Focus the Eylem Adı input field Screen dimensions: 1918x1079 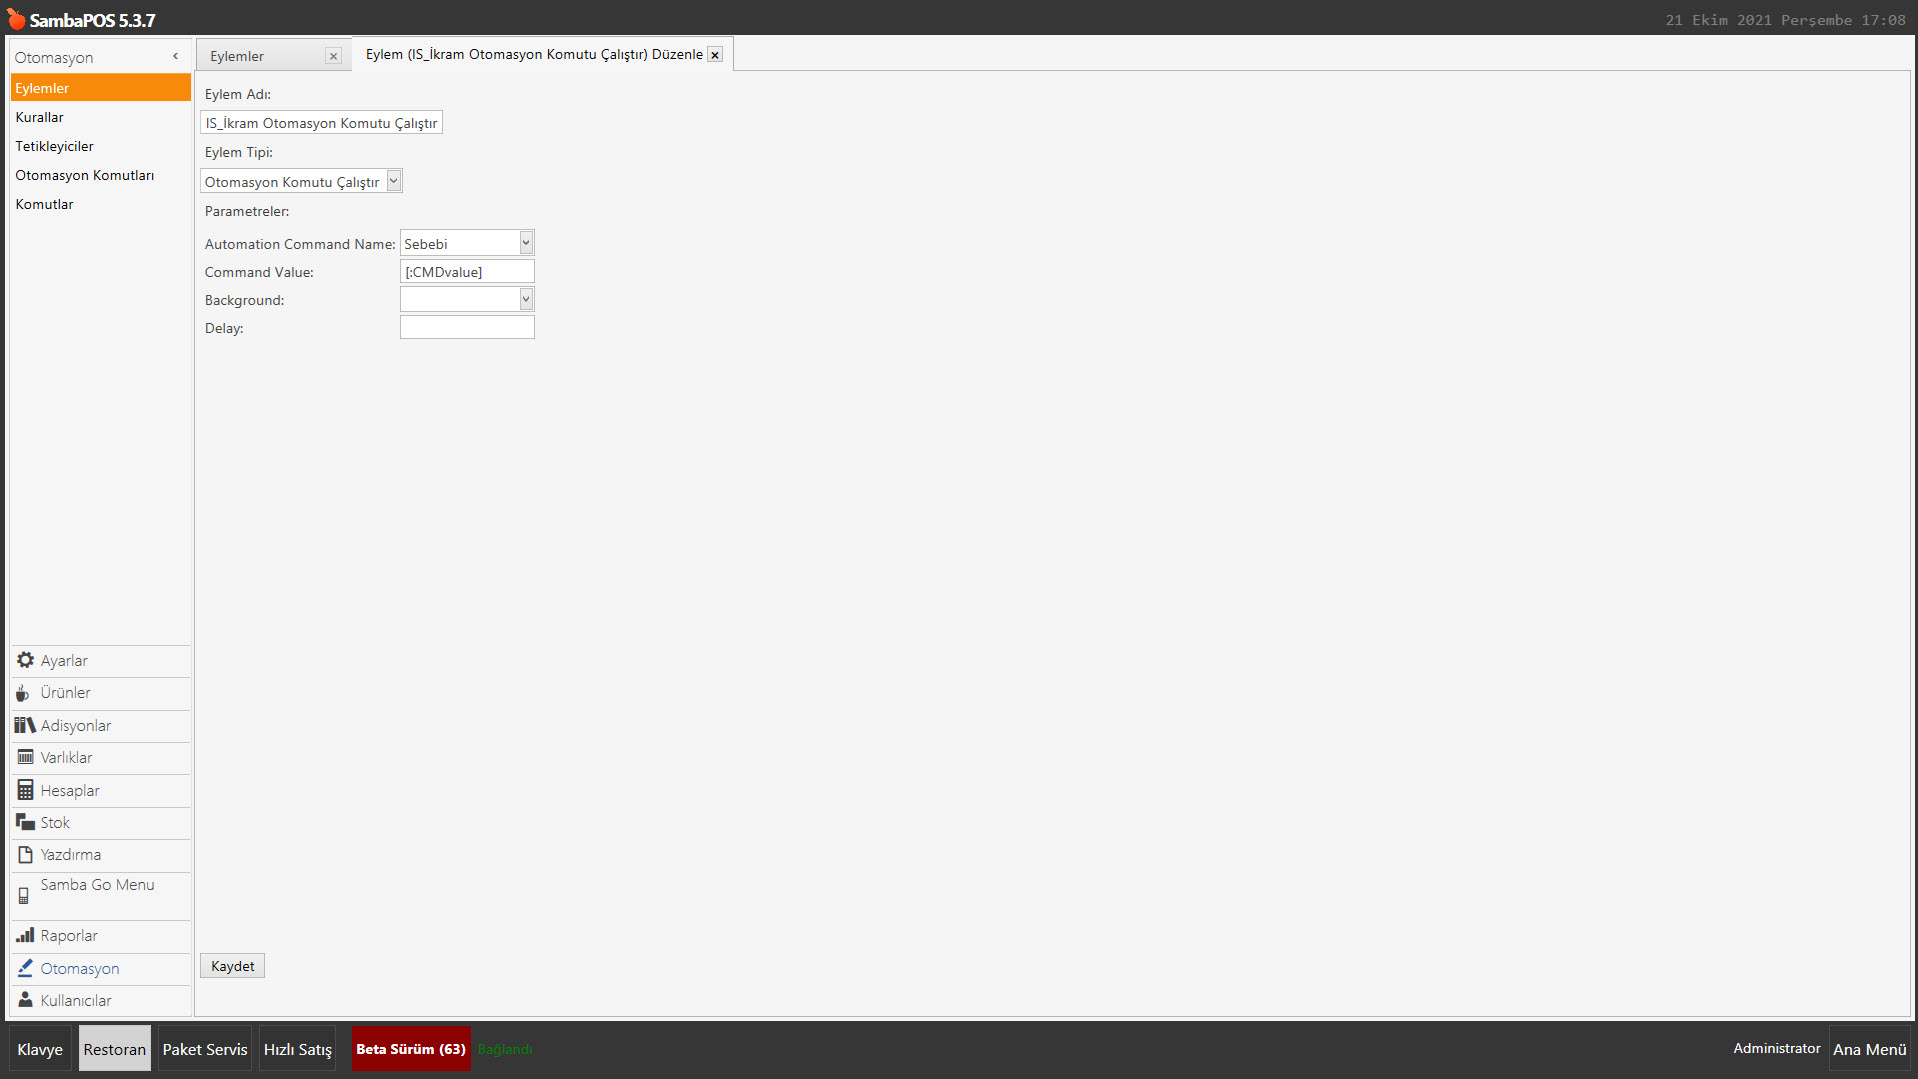pyautogui.click(x=321, y=122)
